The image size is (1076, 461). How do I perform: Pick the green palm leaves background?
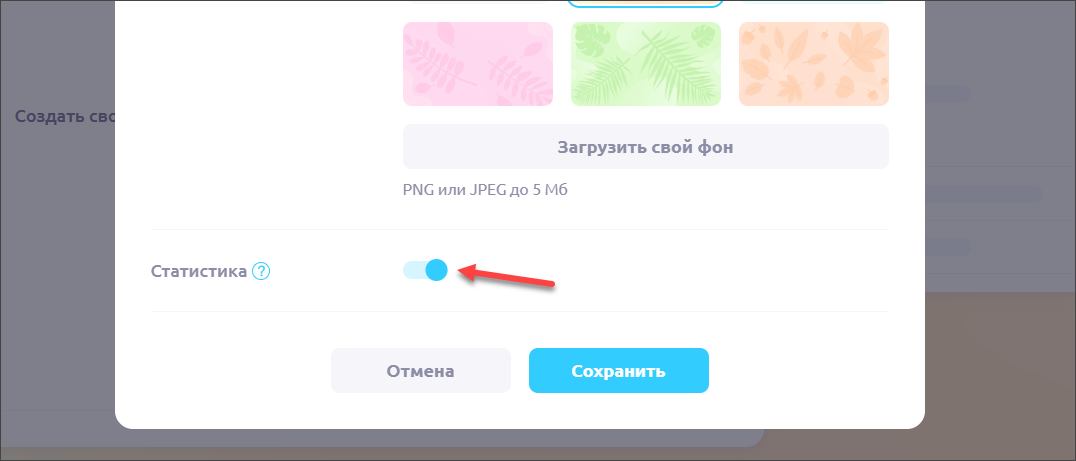pos(646,64)
